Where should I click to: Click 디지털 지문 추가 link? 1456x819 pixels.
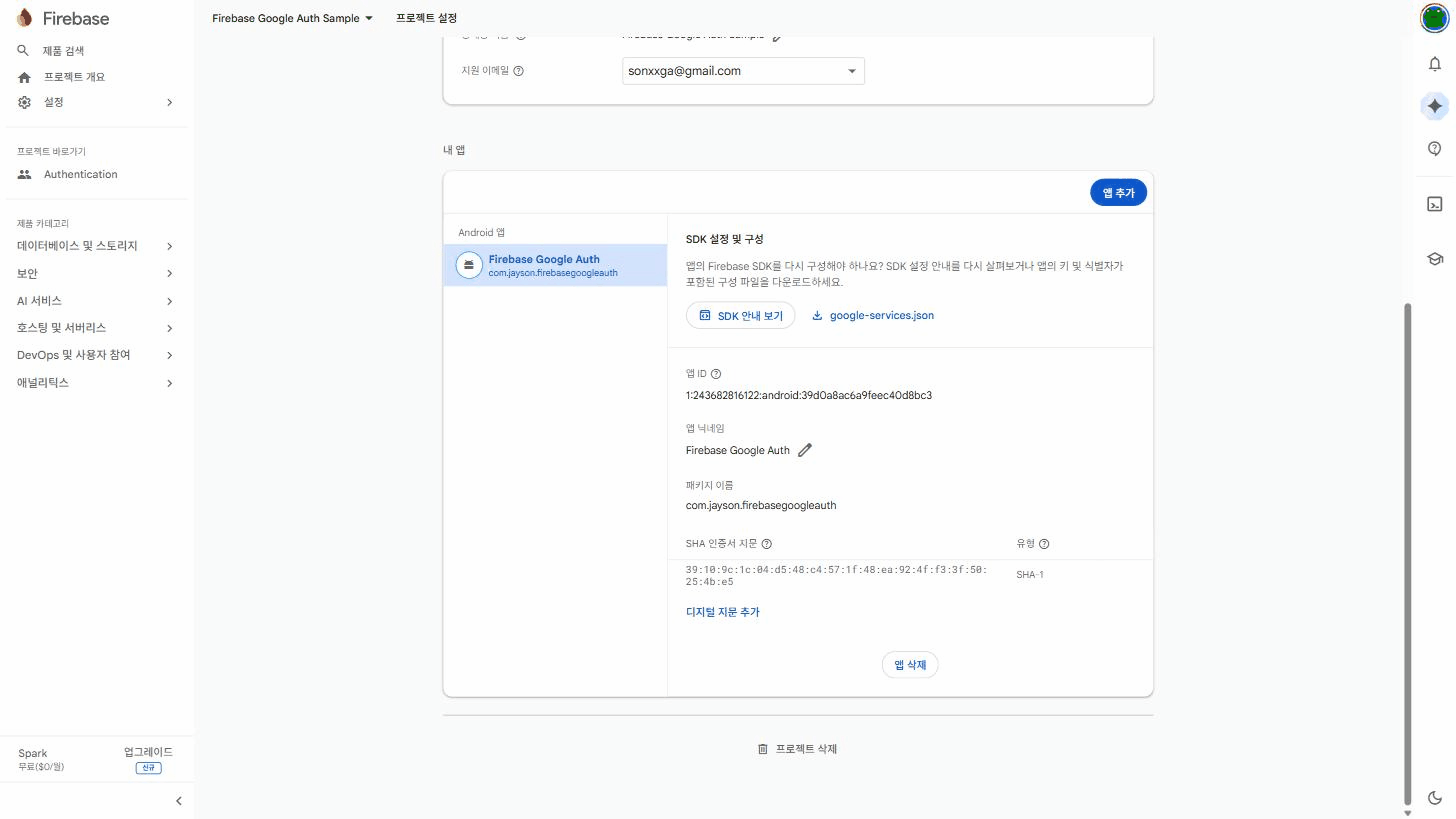click(x=723, y=612)
